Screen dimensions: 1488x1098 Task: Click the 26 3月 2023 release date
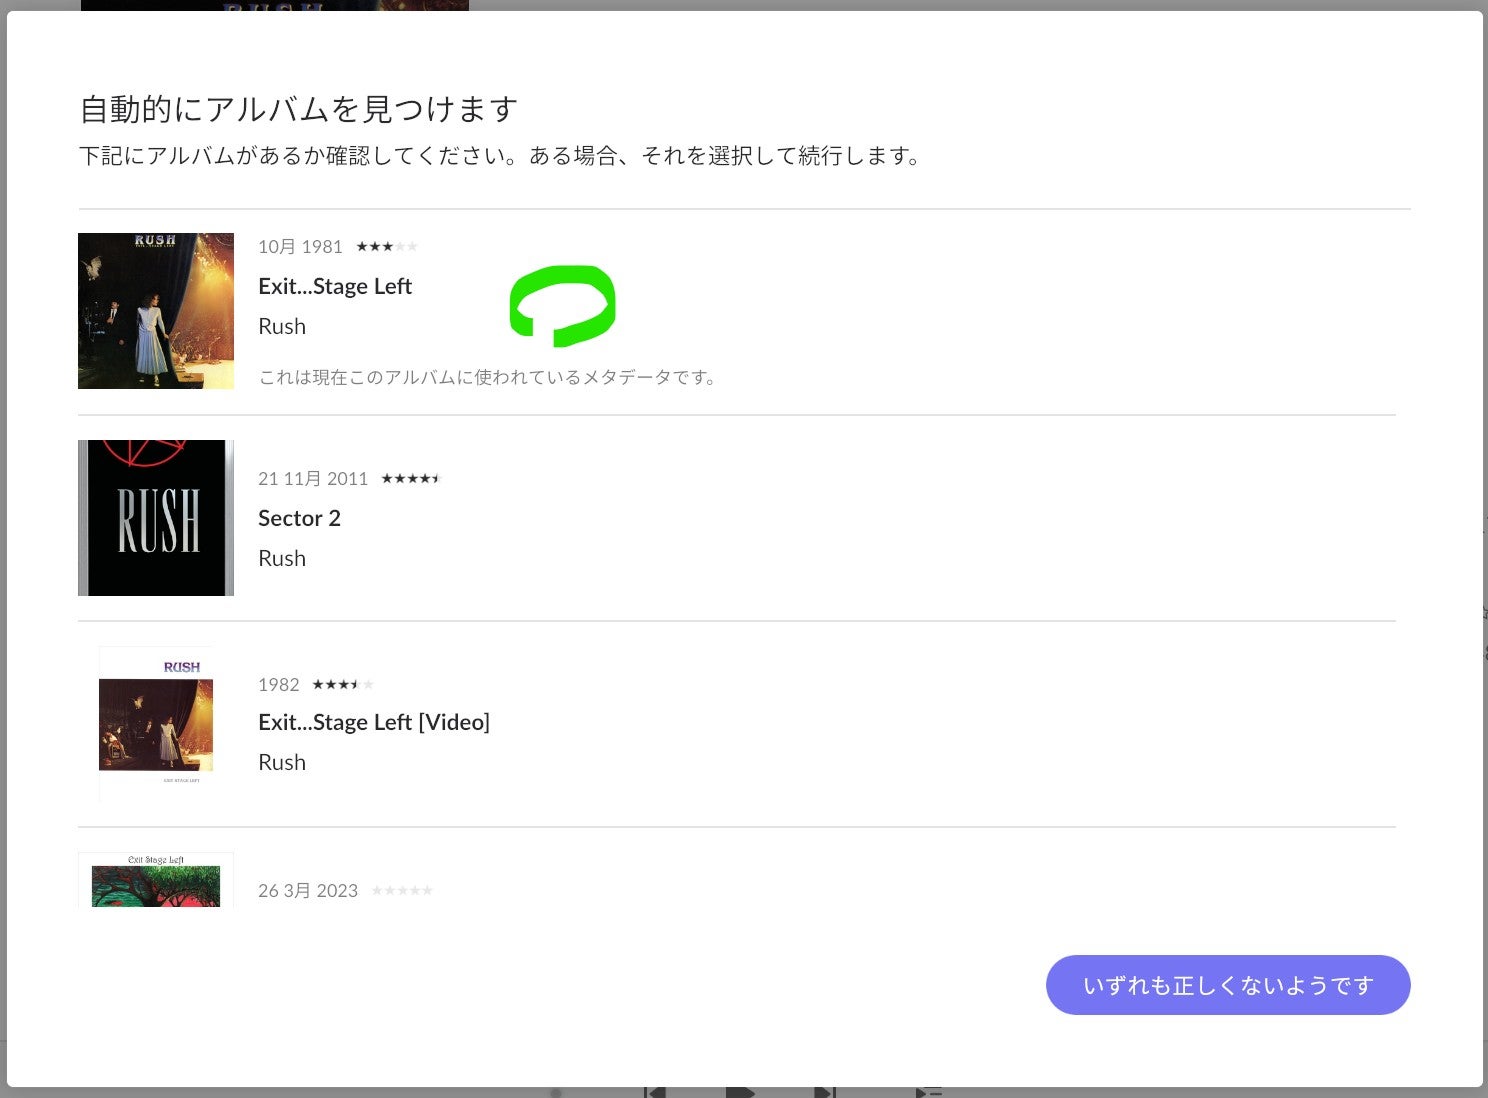[x=308, y=891]
